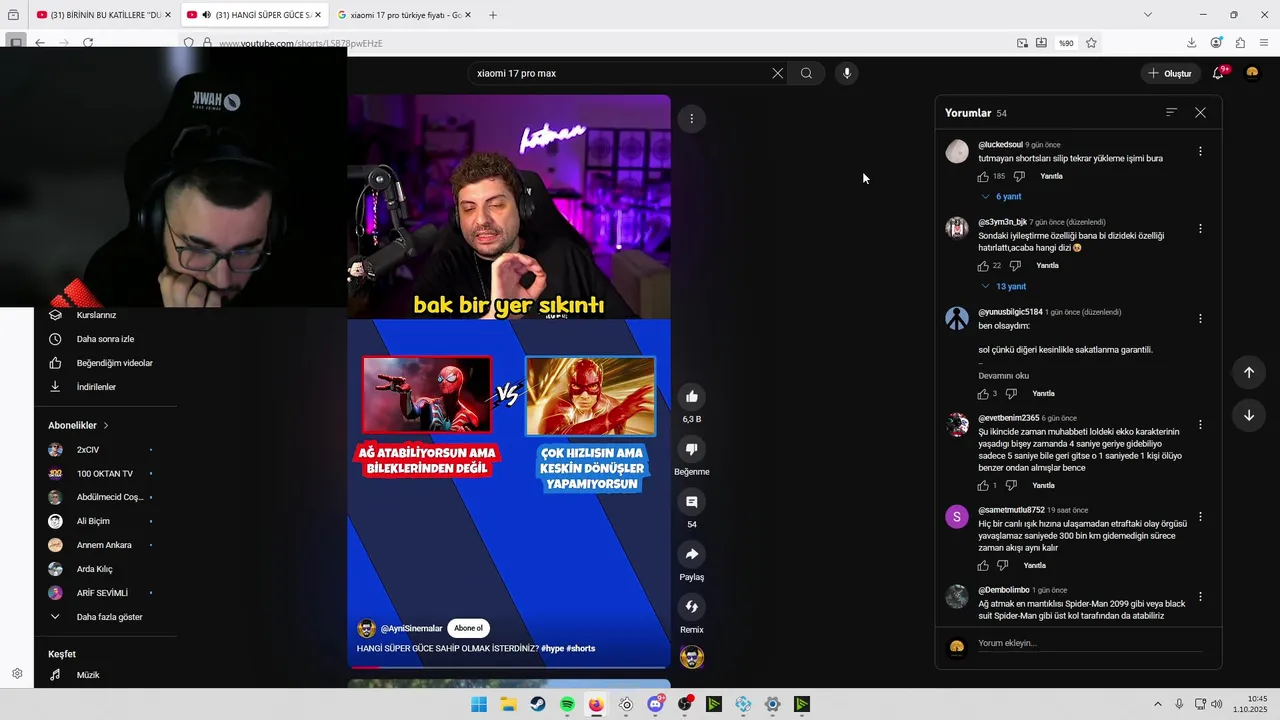1280x720 pixels.
Task: Open options for @sametmutlu8752's comment
Action: (1200, 517)
